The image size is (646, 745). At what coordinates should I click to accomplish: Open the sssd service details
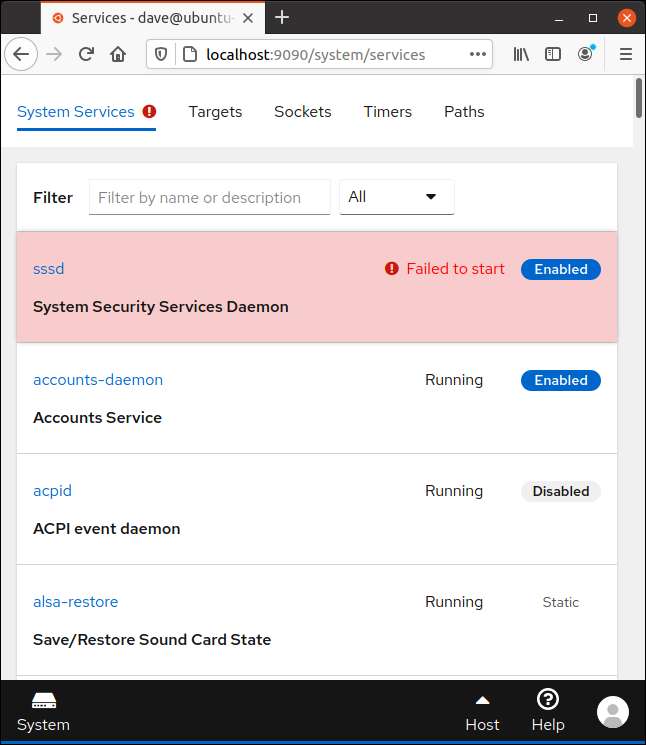(x=48, y=269)
